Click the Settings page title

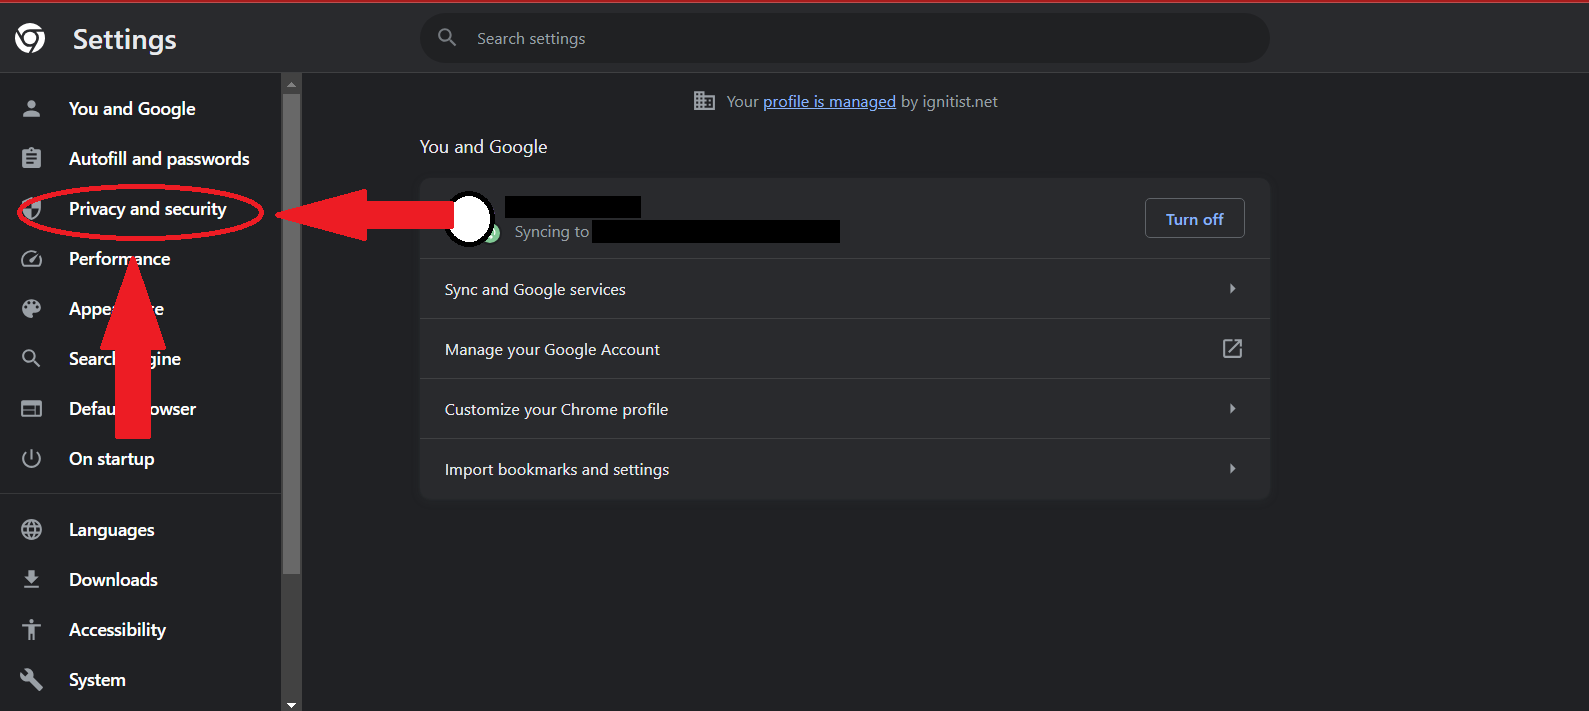[124, 39]
